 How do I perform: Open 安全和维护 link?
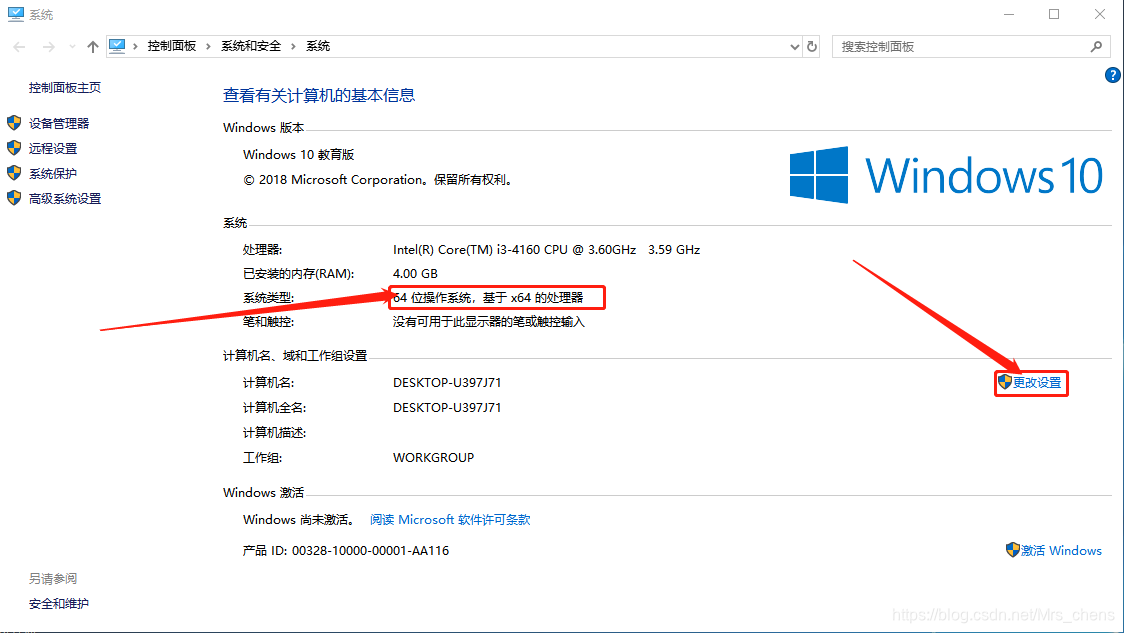59,604
